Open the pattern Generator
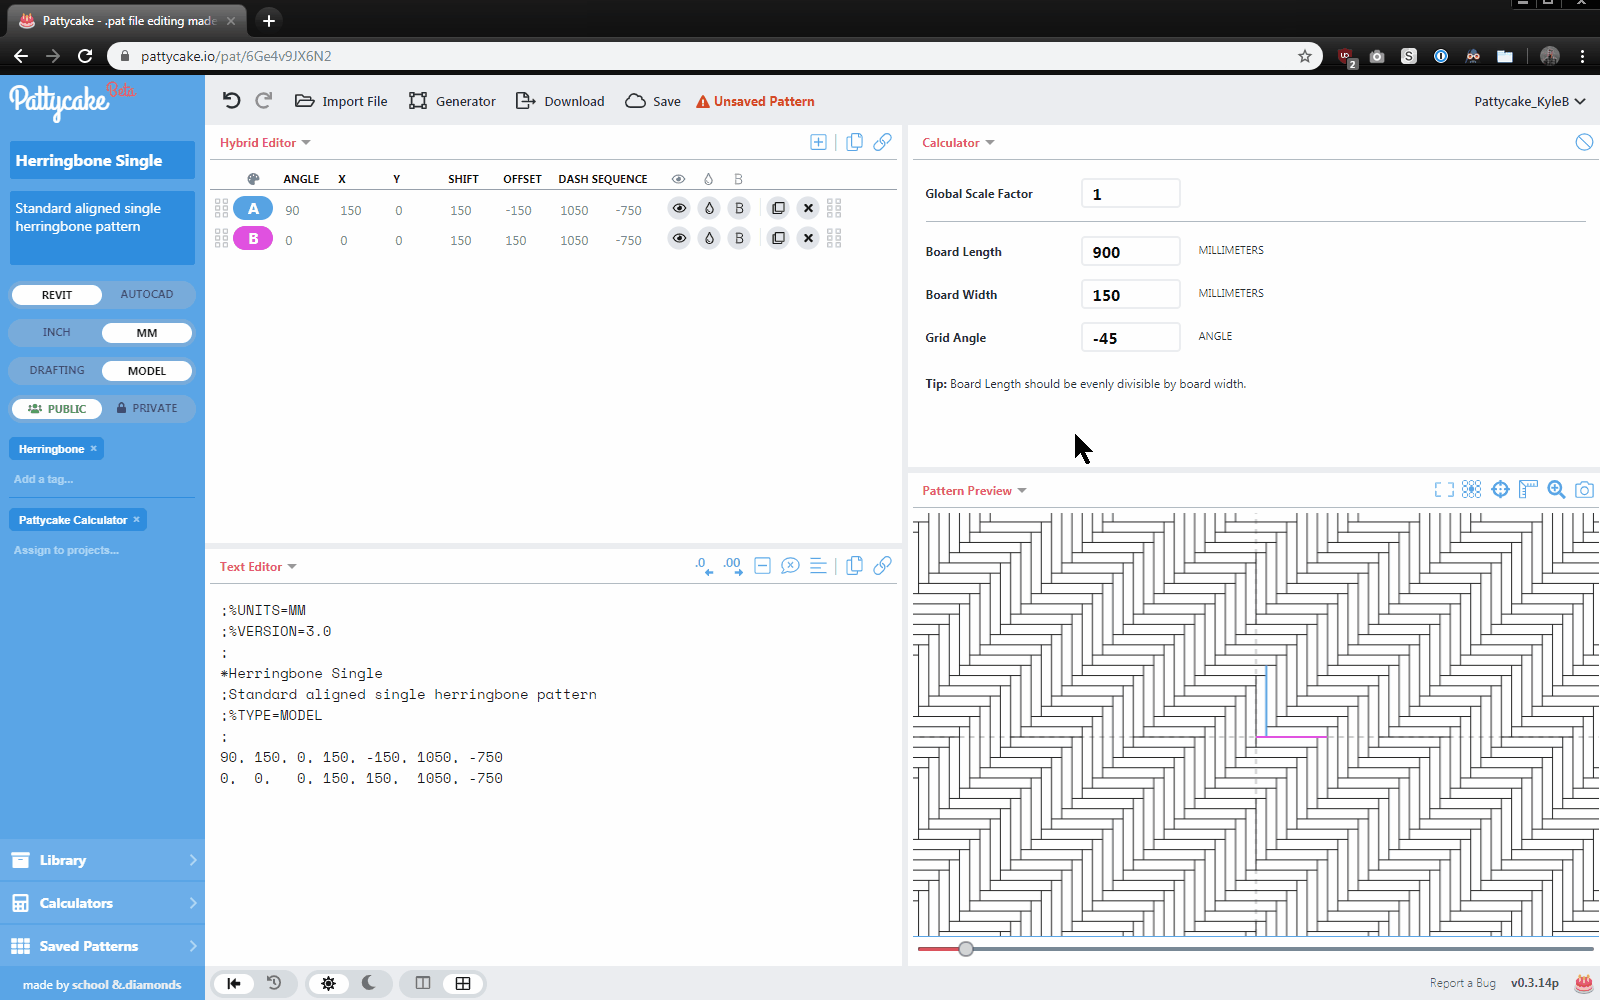The height and width of the screenshot is (1000, 1600). pyautogui.click(x=452, y=101)
